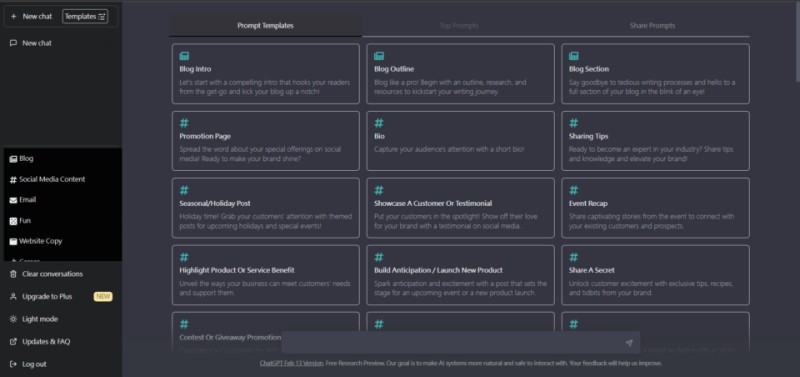The height and width of the screenshot is (377, 800).
Task: Open the Blog Outline template title
Action: click(394, 69)
